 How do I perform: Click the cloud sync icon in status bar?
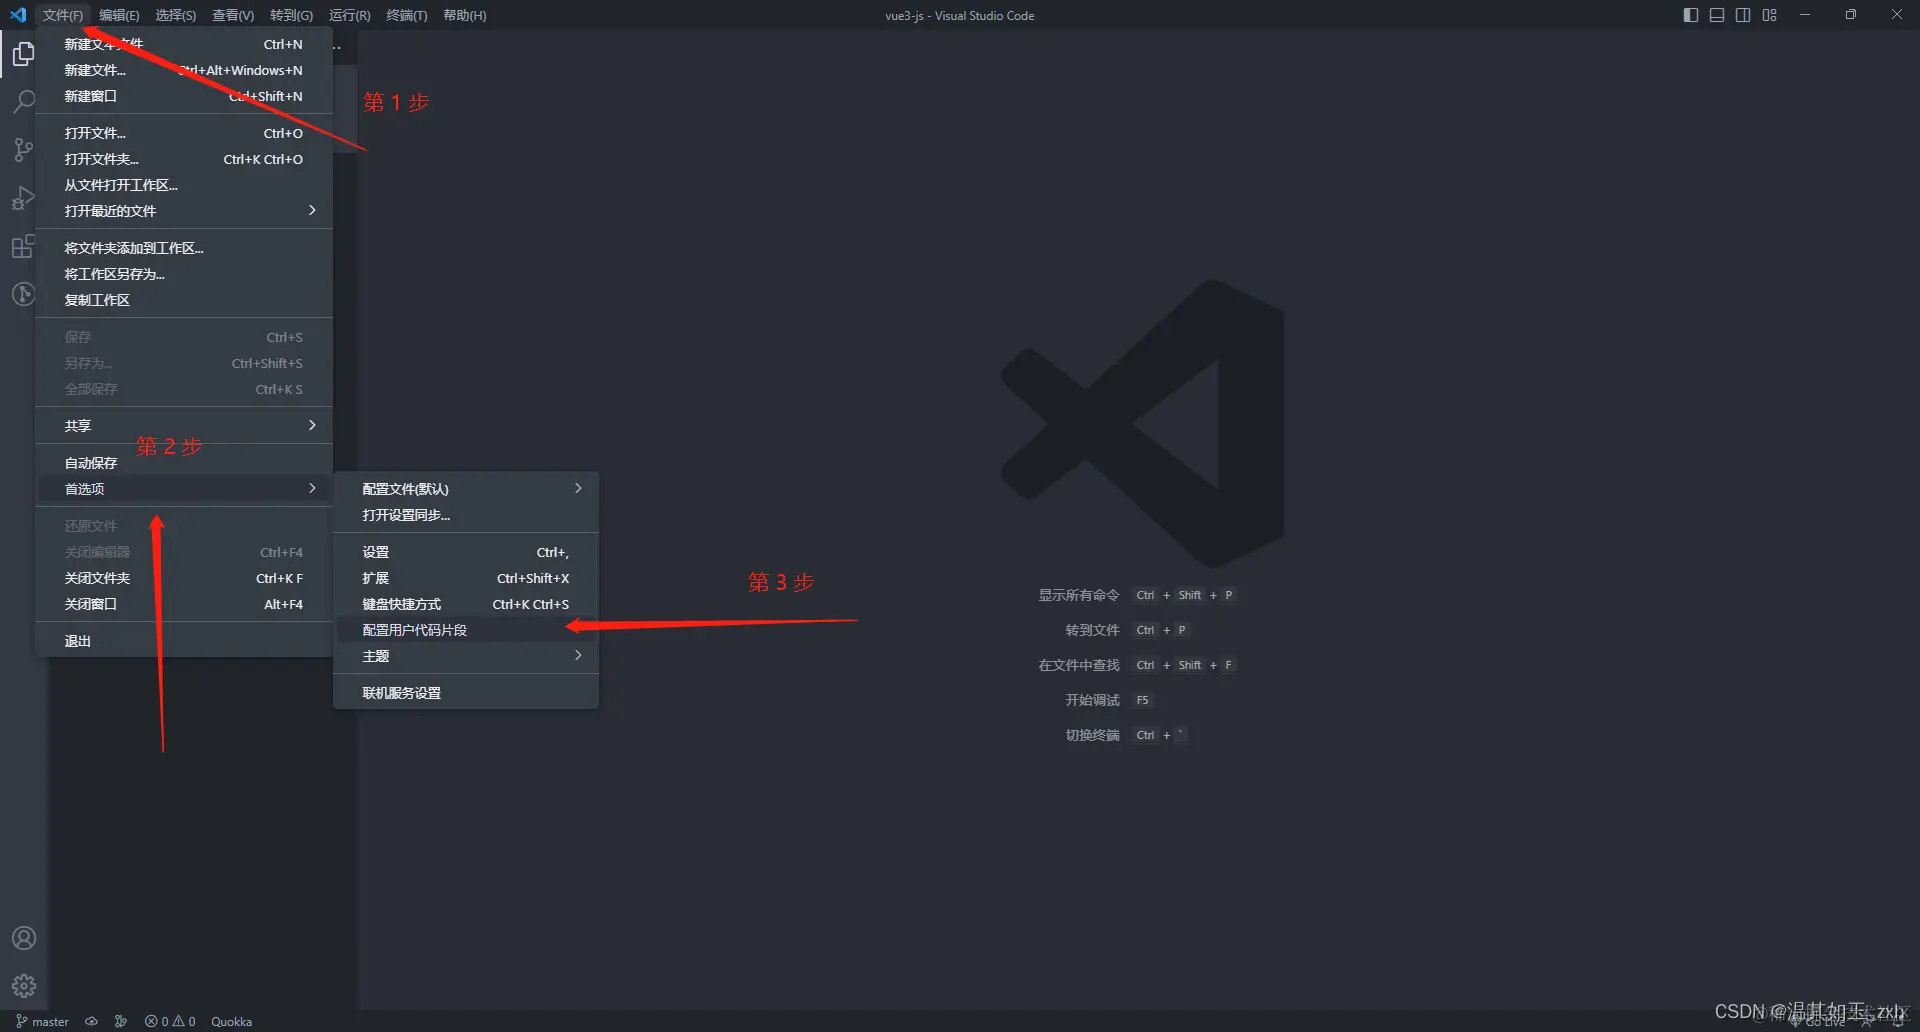pyautogui.click(x=91, y=1021)
